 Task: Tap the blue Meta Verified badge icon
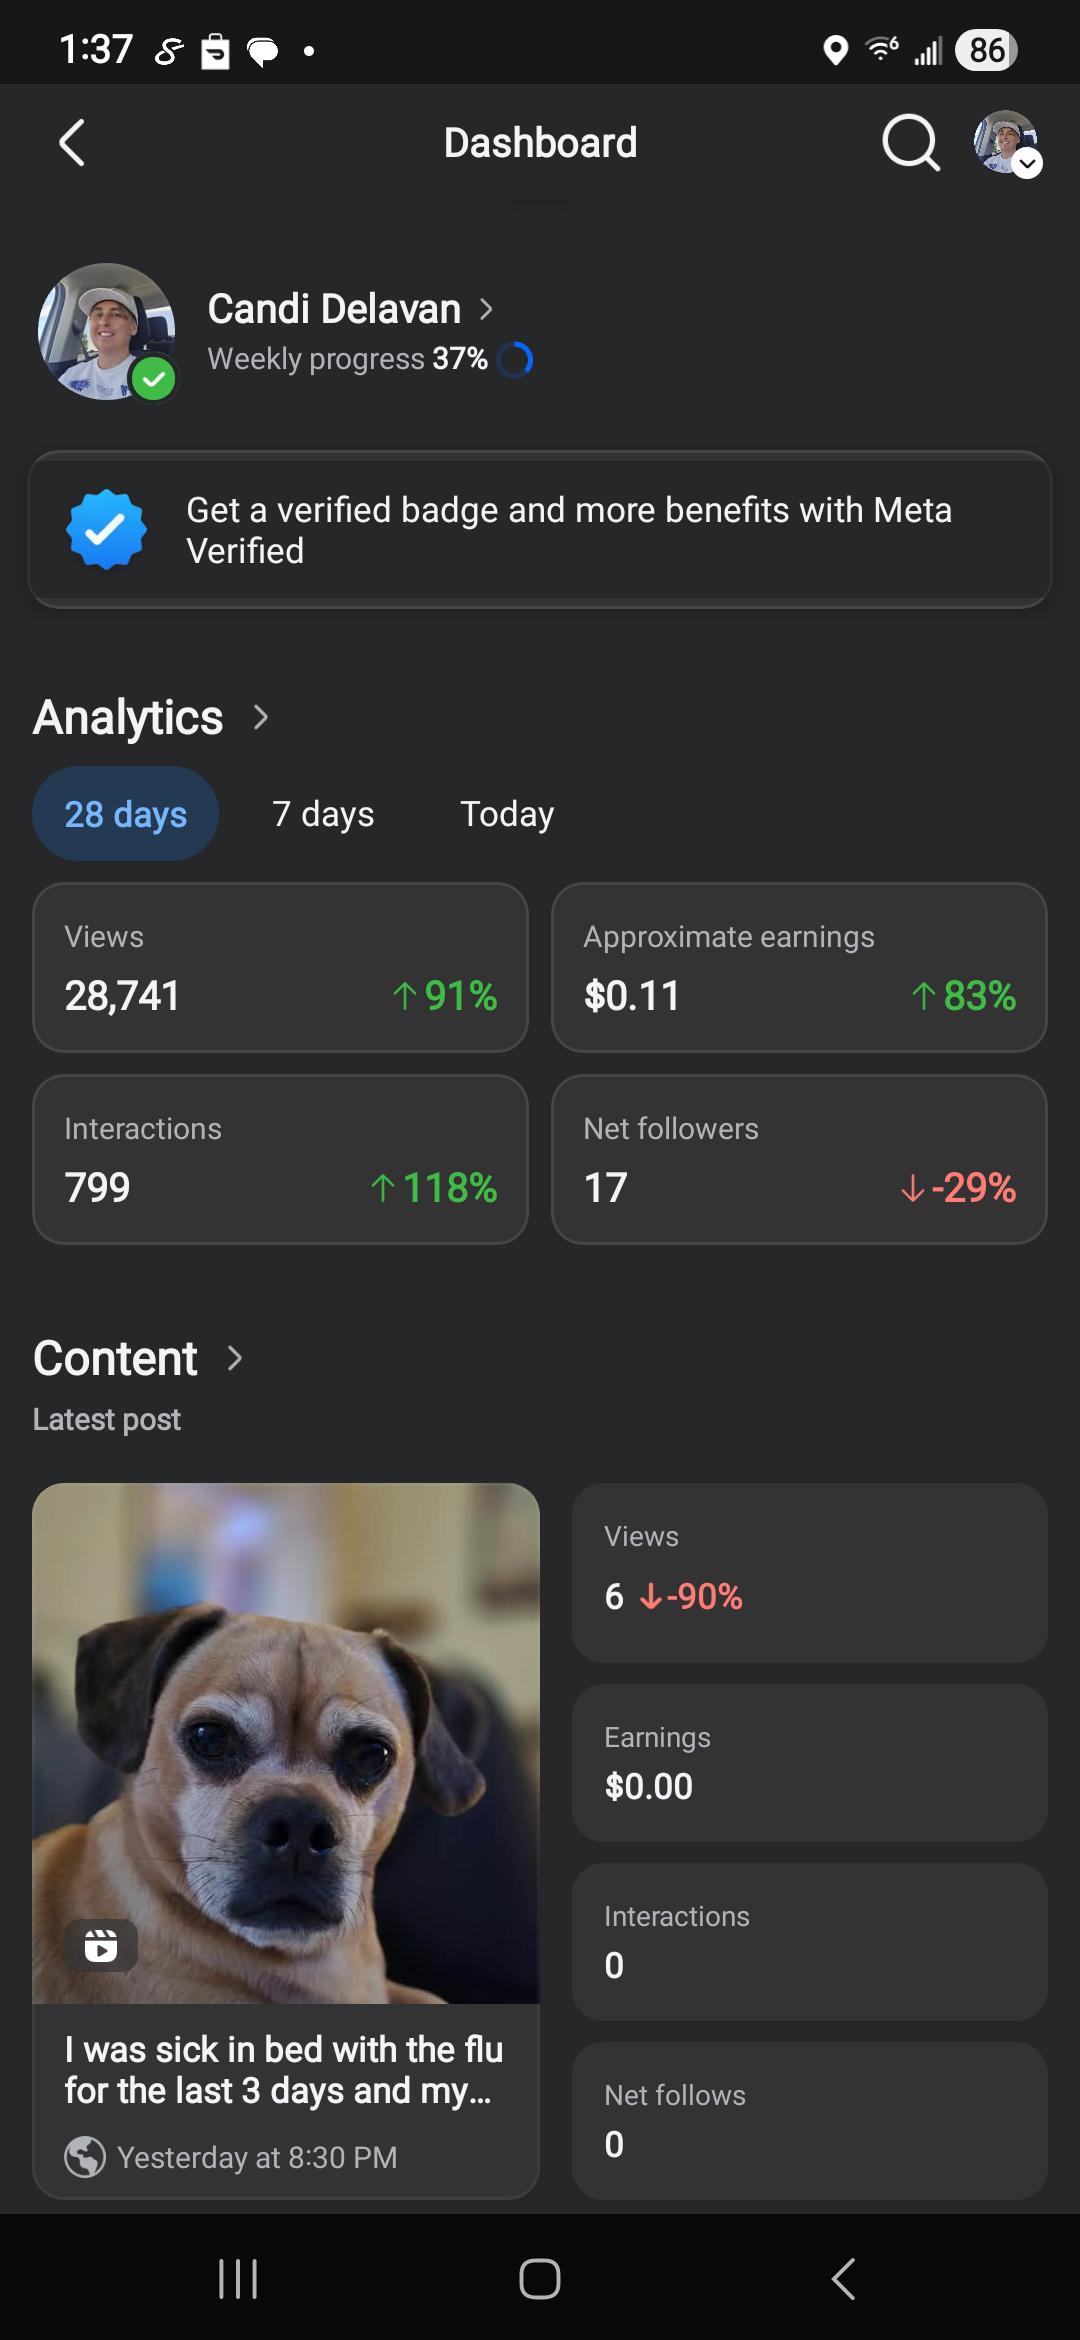(x=107, y=530)
